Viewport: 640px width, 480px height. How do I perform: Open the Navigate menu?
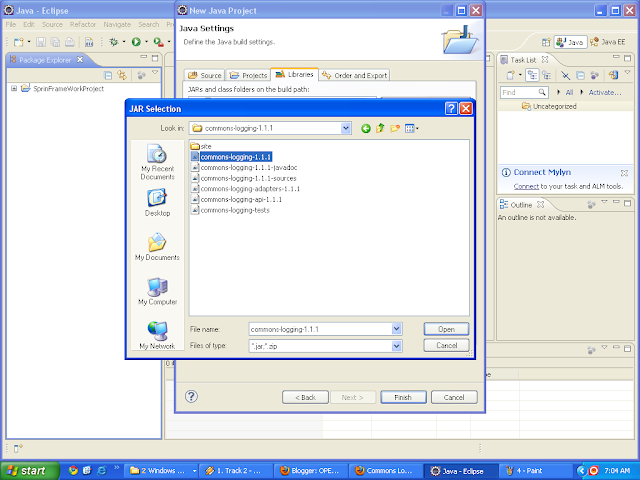[117, 24]
